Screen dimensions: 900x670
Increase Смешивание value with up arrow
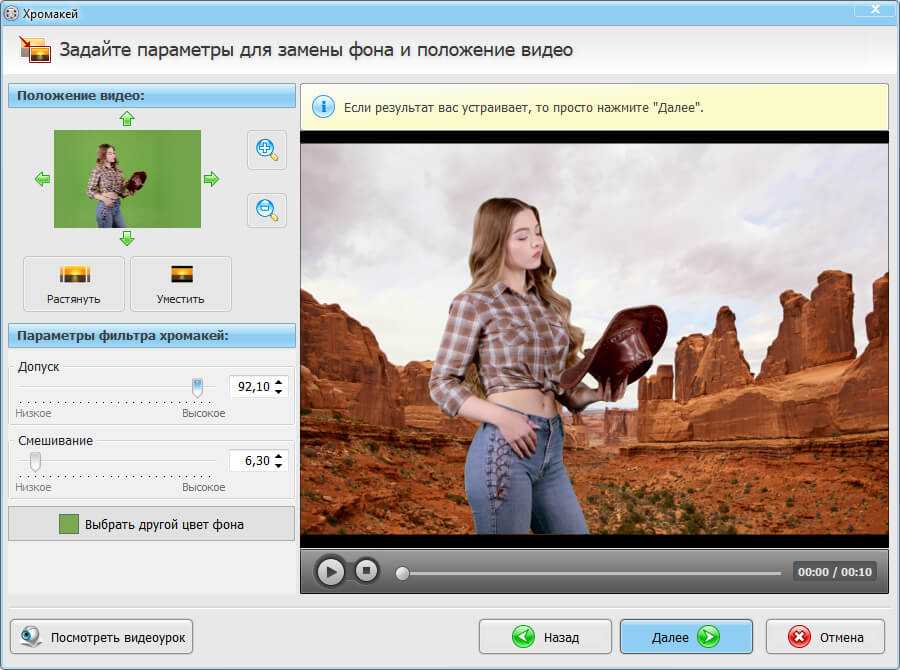pyautogui.click(x=279, y=455)
